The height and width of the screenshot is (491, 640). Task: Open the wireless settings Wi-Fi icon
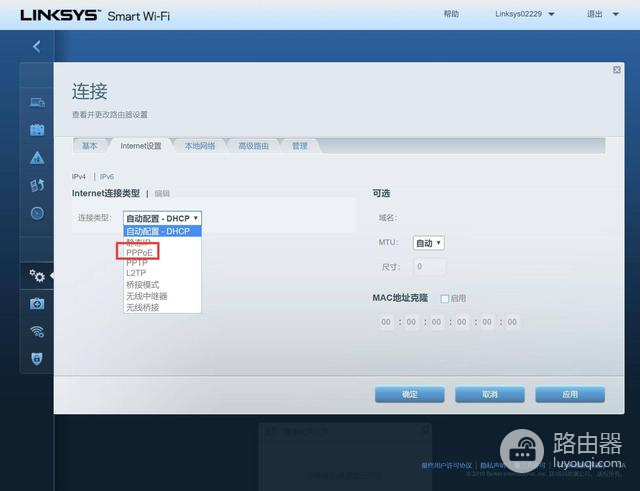coord(37,331)
